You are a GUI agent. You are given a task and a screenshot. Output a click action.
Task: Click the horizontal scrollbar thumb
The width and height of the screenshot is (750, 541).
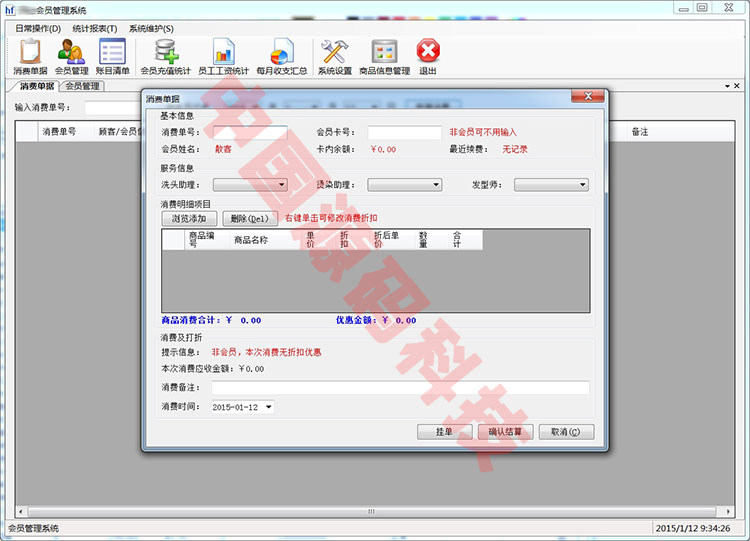click(x=372, y=511)
